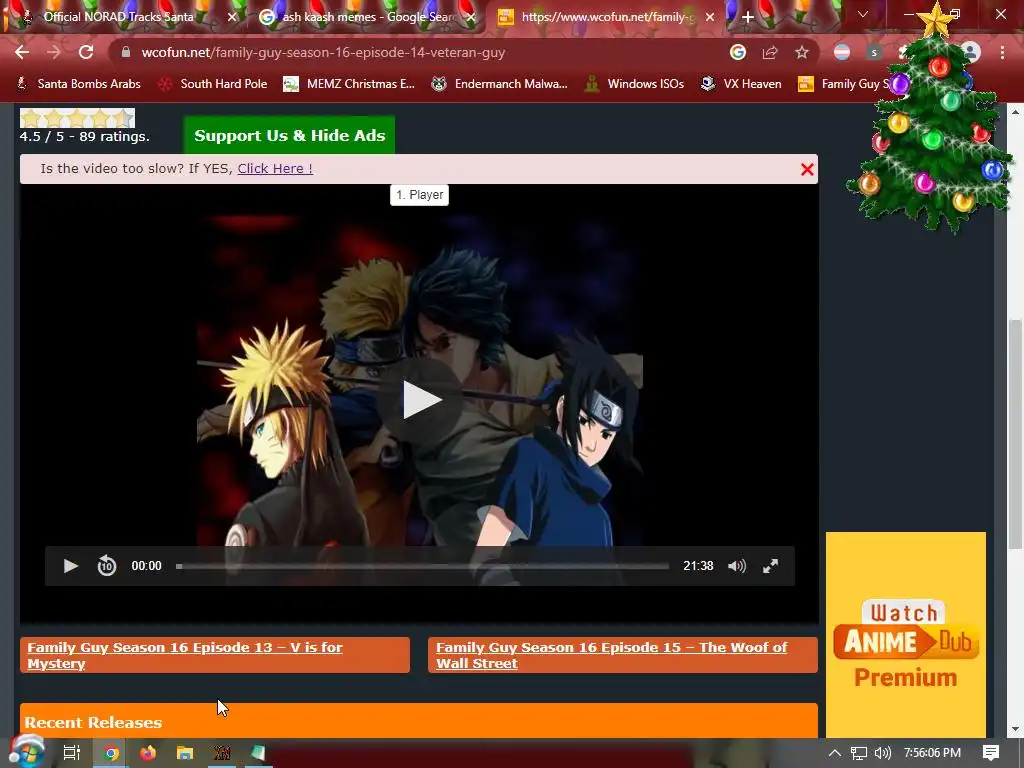Select the '1. Player' button
This screenshot has width=1024, height=768.
[x=419, y=195]
